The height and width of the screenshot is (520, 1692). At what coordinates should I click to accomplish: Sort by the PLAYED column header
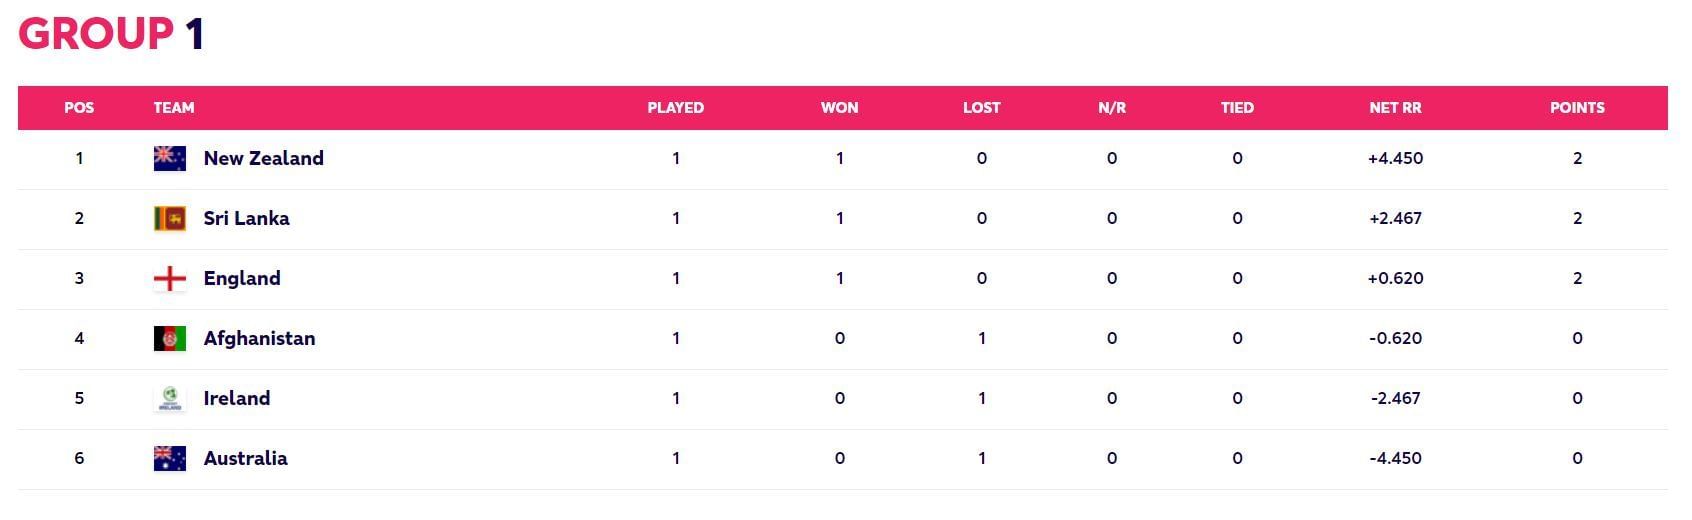click(676, 107)
